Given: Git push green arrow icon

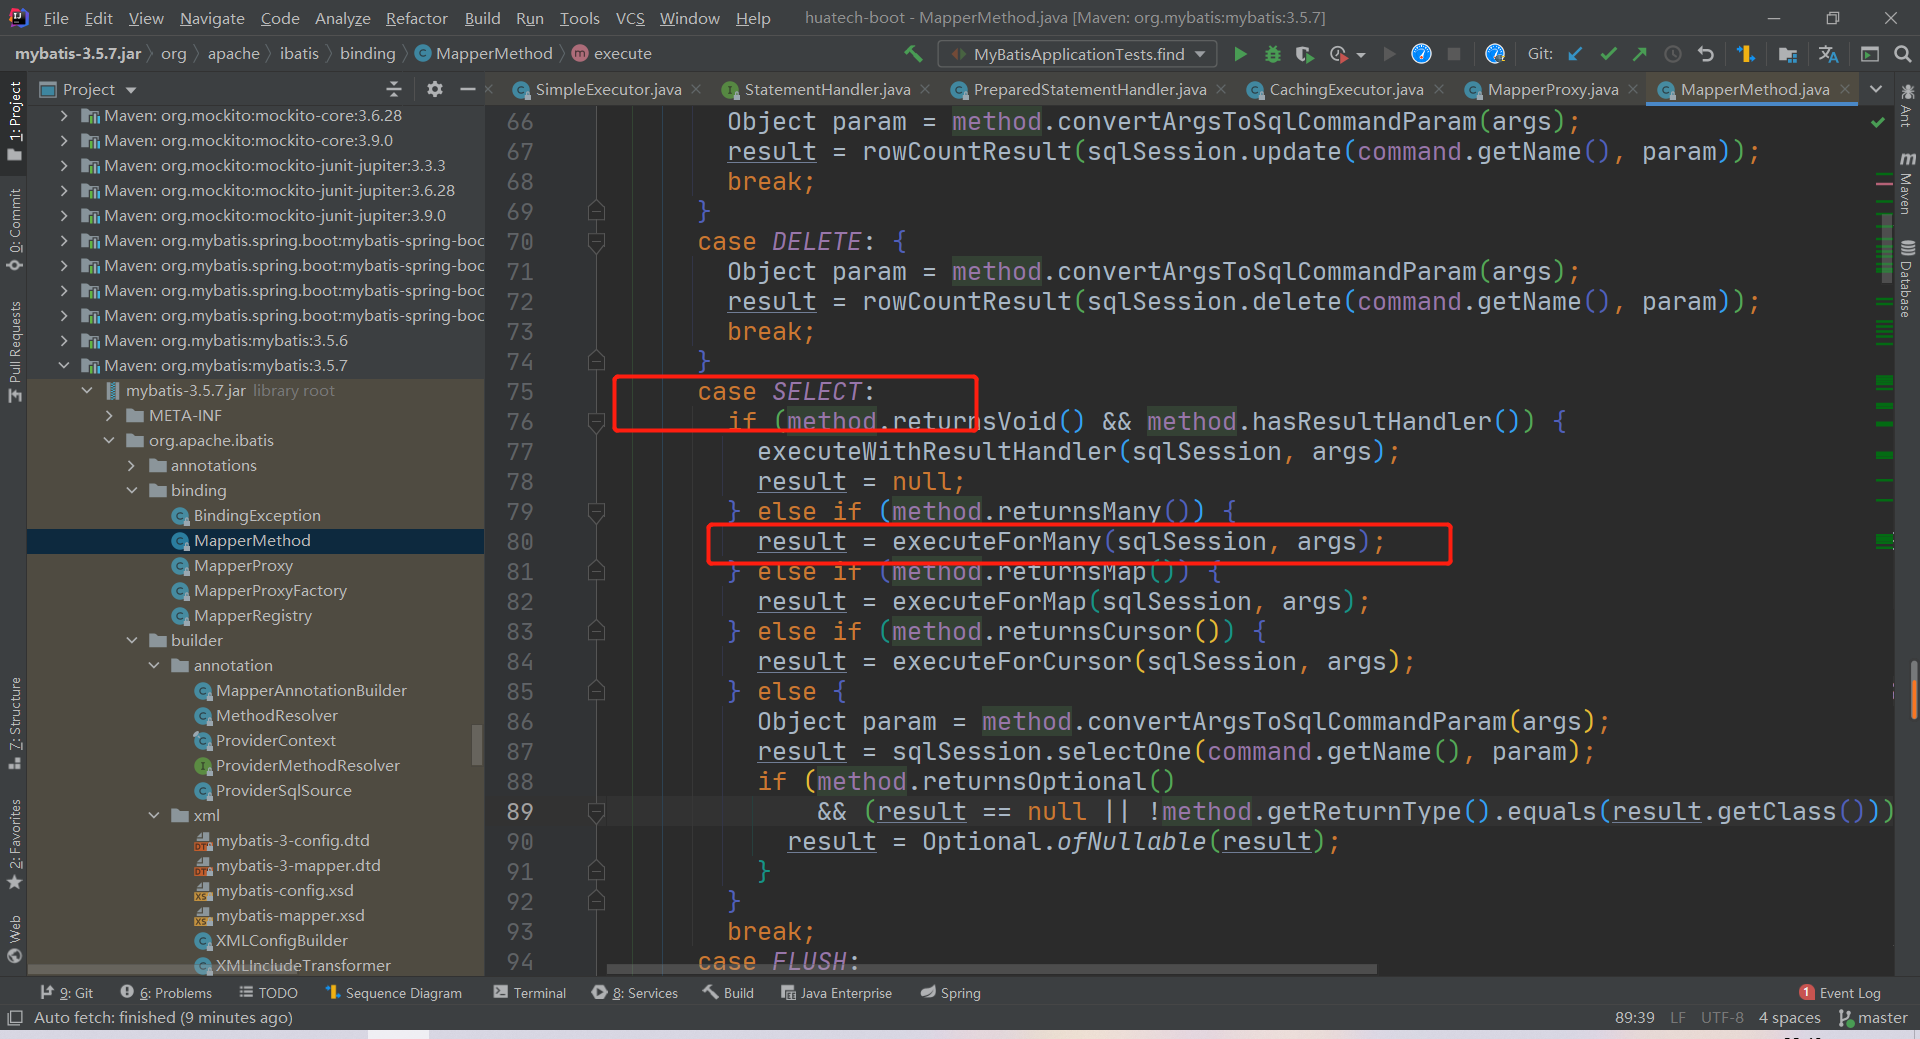Looking at the screenshot, I should pyautogui.click(x=1639, y=54).
